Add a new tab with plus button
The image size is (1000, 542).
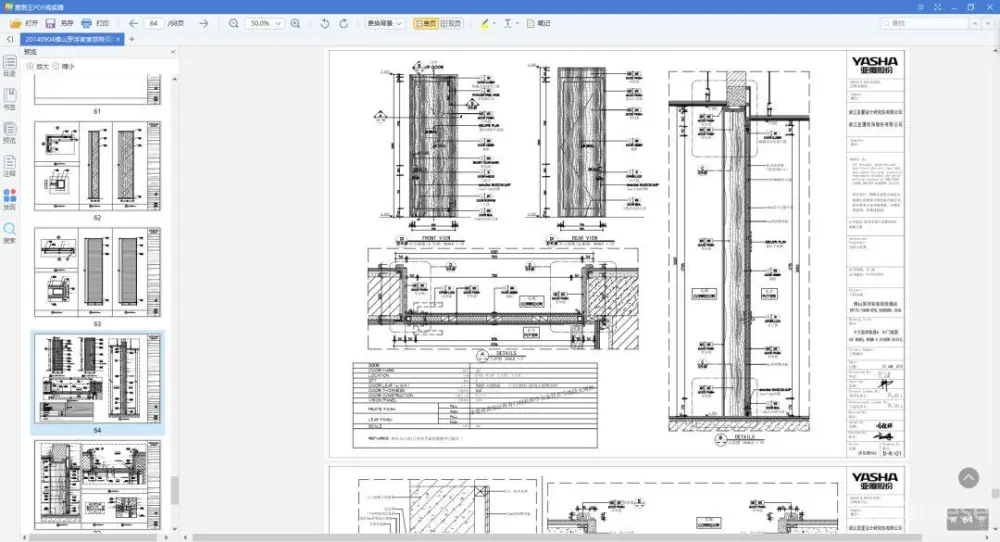coord(132,39)
